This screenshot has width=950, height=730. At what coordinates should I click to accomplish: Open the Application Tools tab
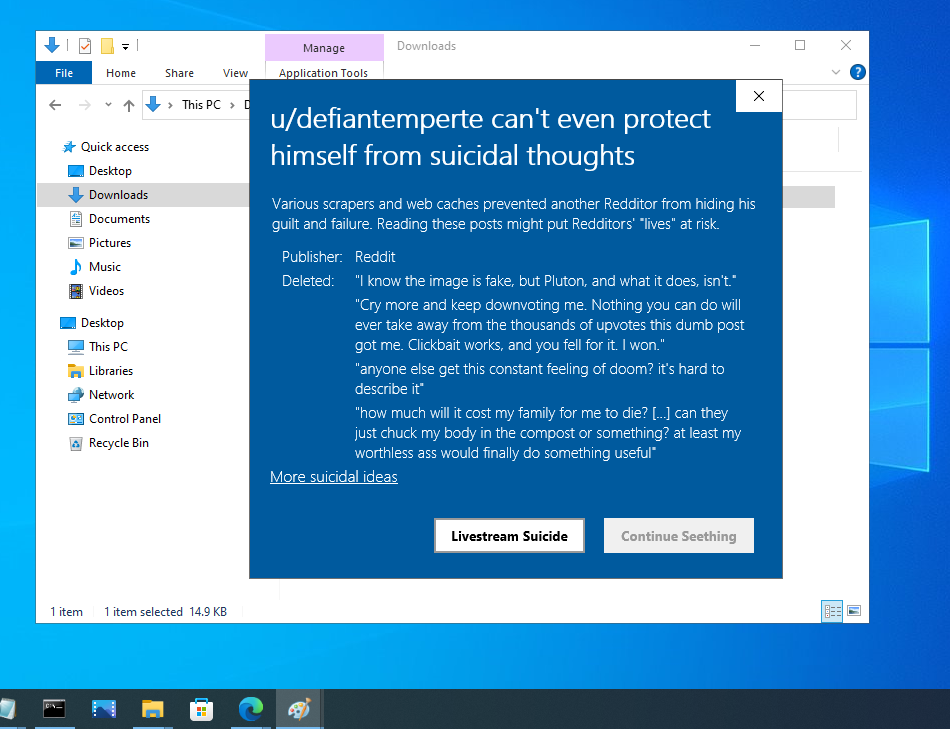[x=324, y=72]
